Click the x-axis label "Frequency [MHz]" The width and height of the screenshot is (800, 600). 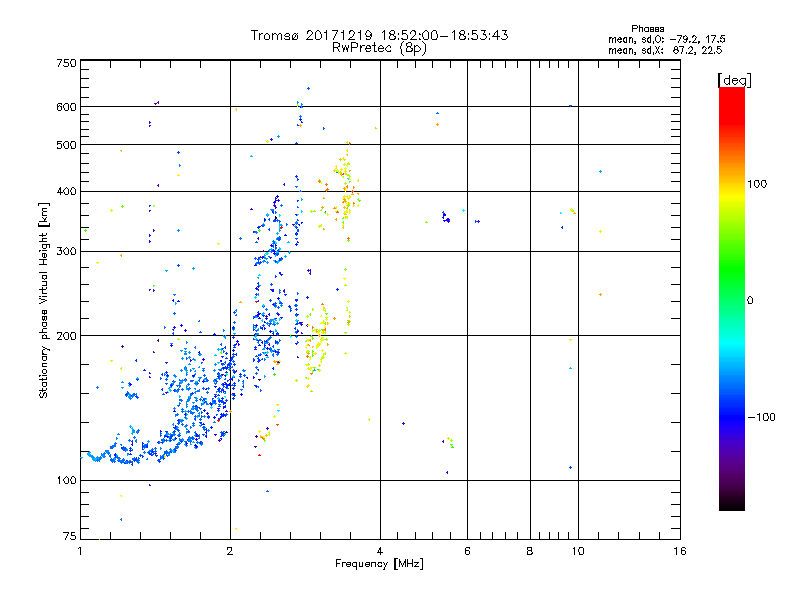tap(379, 564)
